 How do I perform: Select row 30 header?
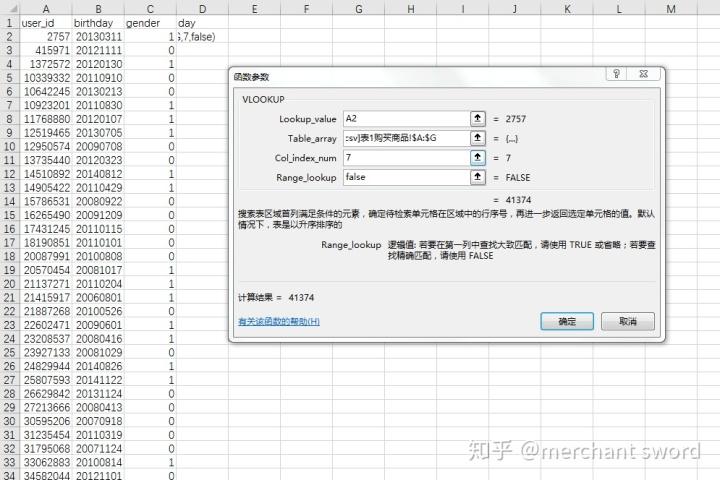click(x=10, y=421)
